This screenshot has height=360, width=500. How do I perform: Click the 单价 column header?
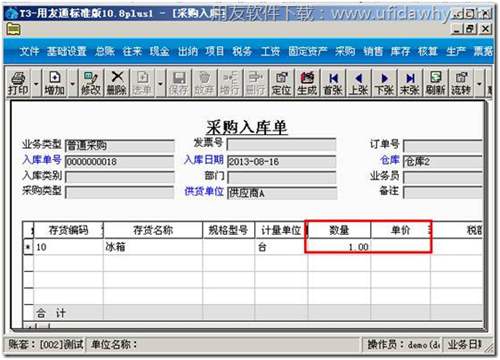click(400, 230)
